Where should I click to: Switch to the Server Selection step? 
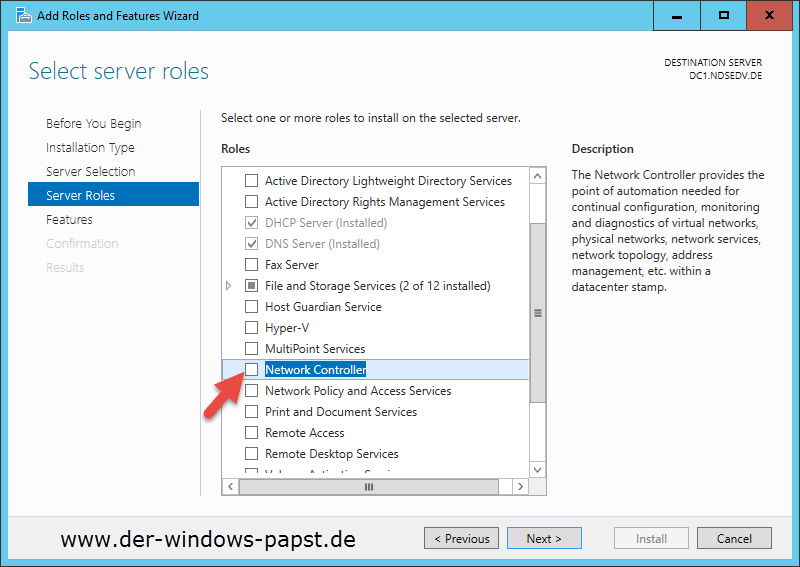(90, 172)
